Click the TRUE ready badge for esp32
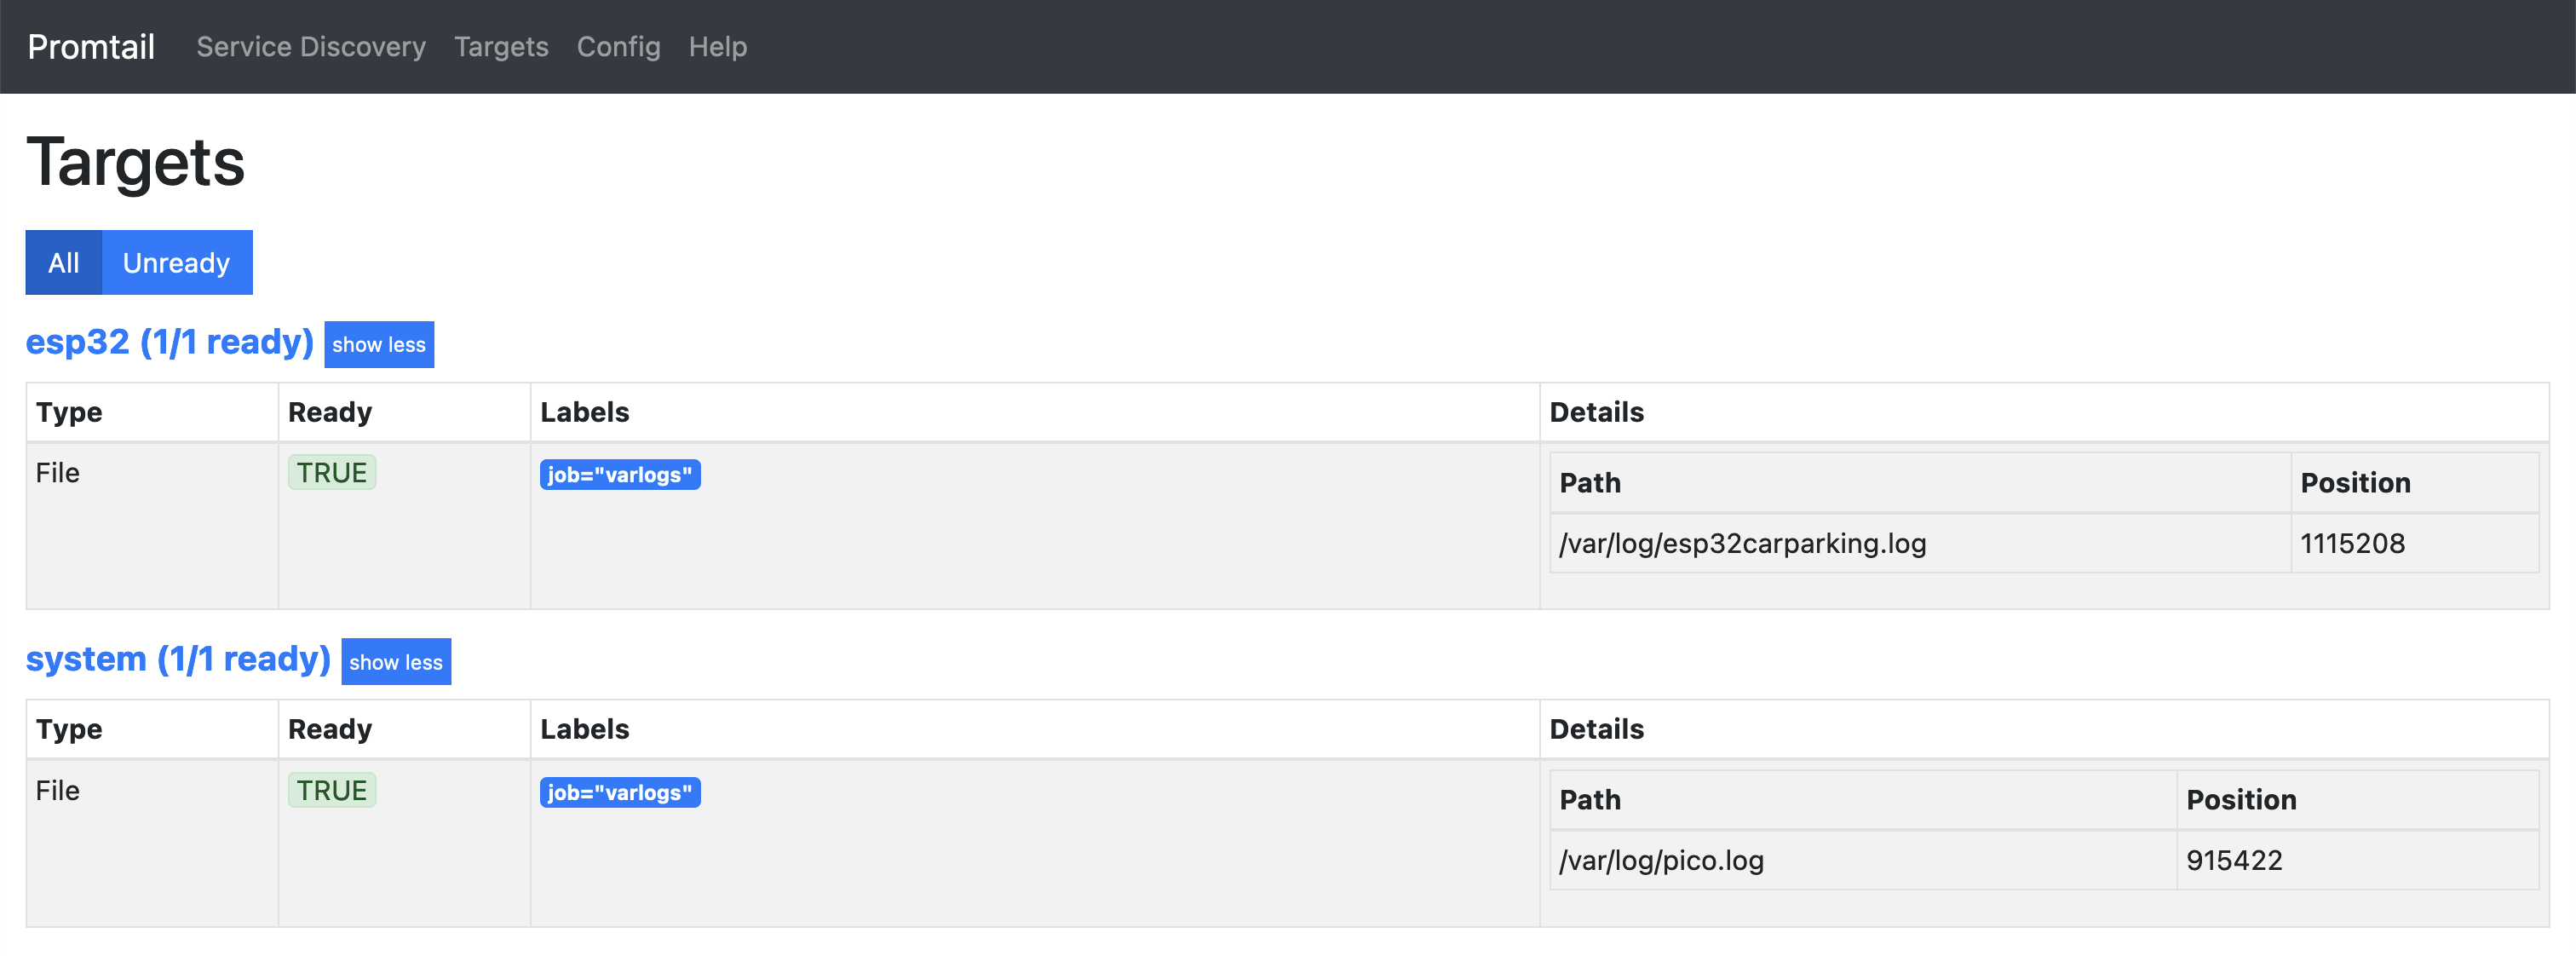Viewport: 2576px width, 956px height. [x=331, y=473]
